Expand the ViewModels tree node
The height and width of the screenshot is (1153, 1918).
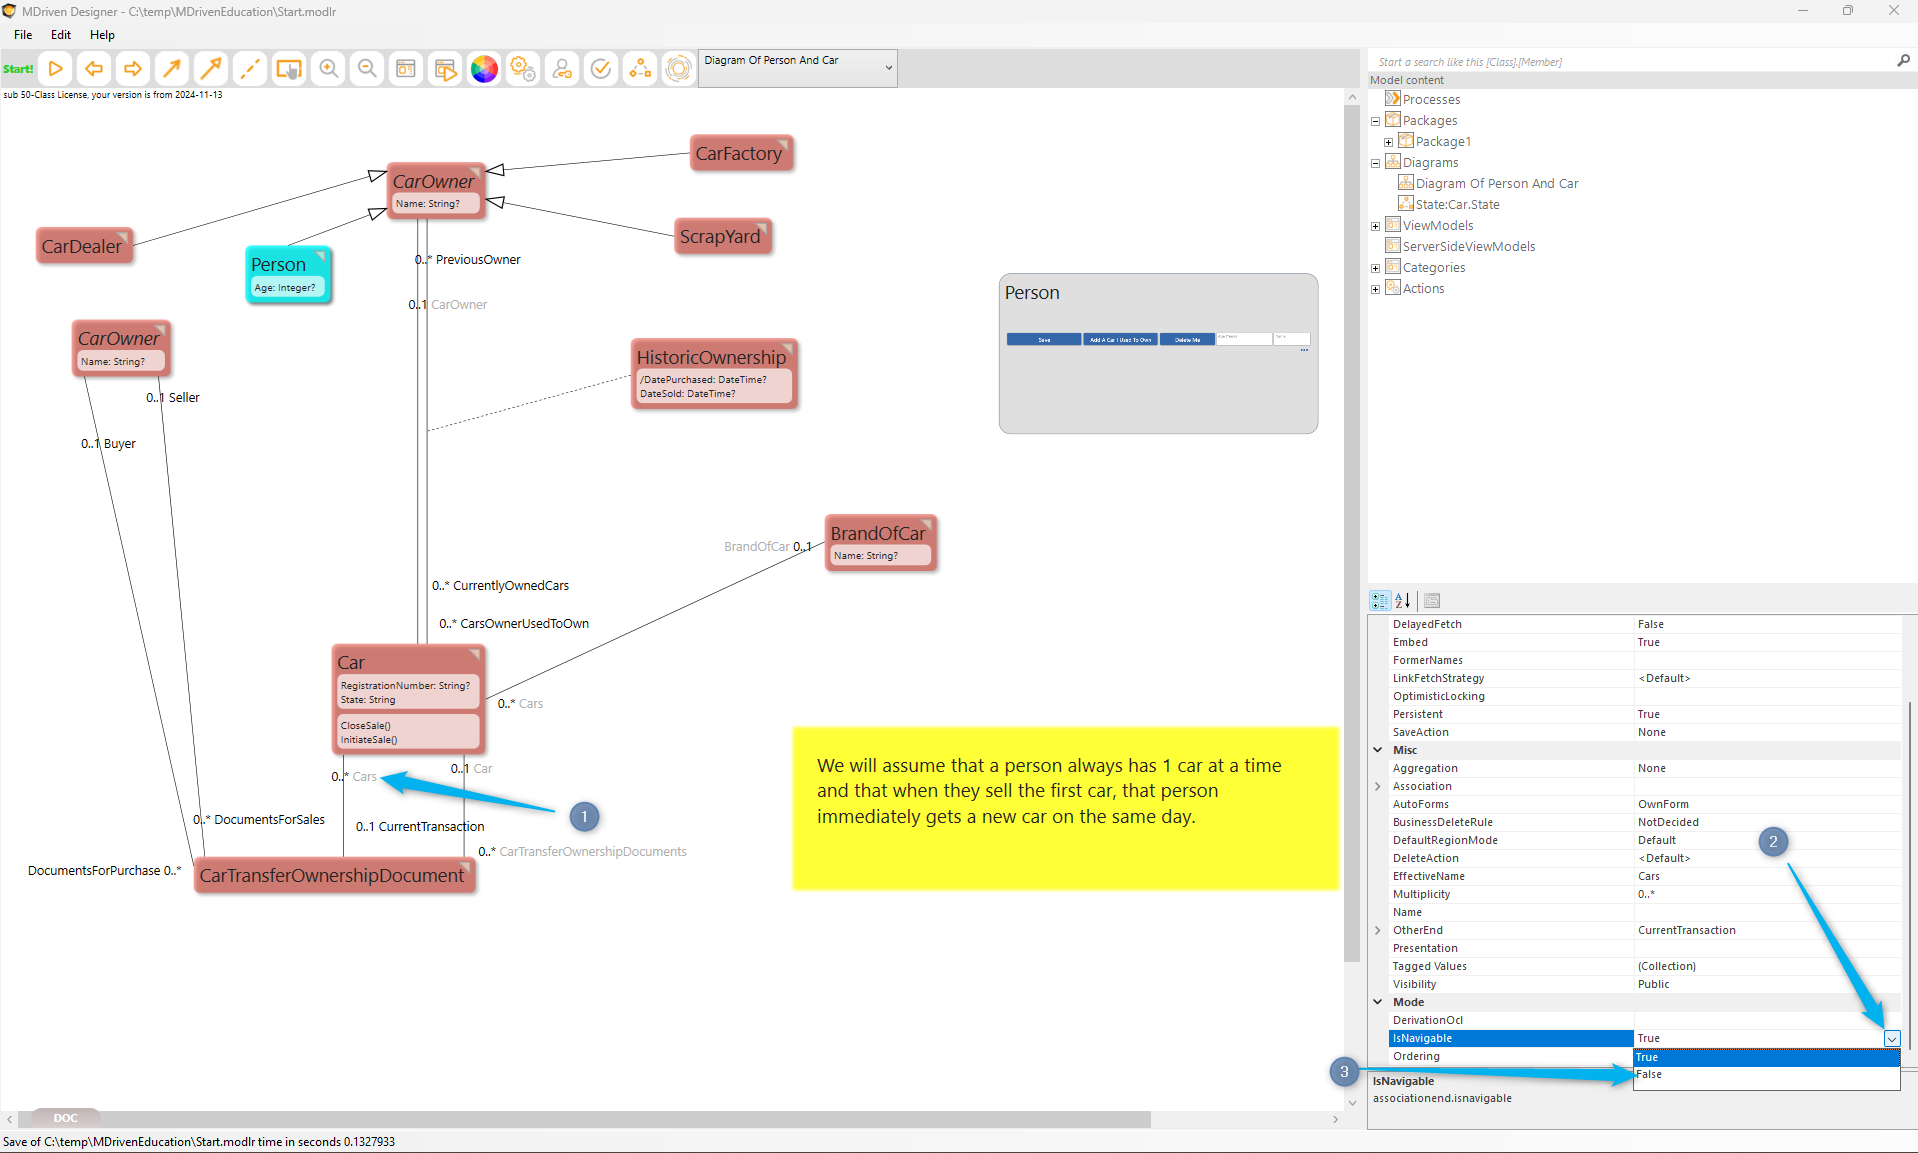point(1376,226)
